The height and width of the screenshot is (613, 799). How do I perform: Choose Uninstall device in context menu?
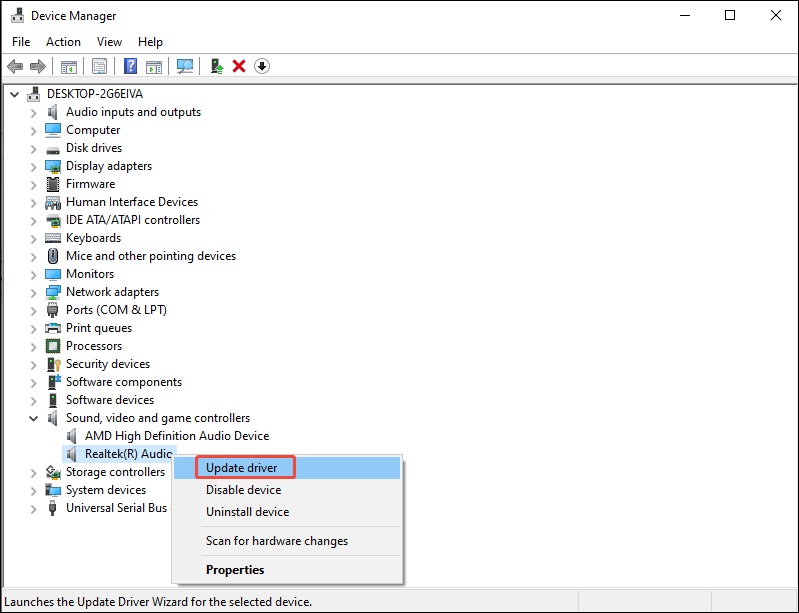[x=287, y=512]
